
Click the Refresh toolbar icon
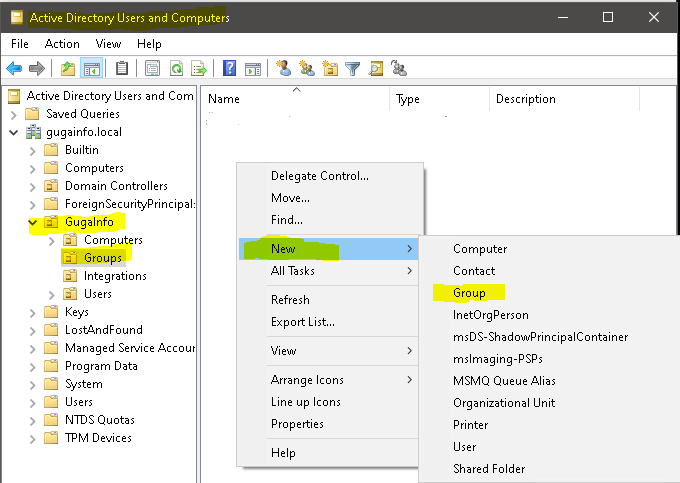pos(176,69)
